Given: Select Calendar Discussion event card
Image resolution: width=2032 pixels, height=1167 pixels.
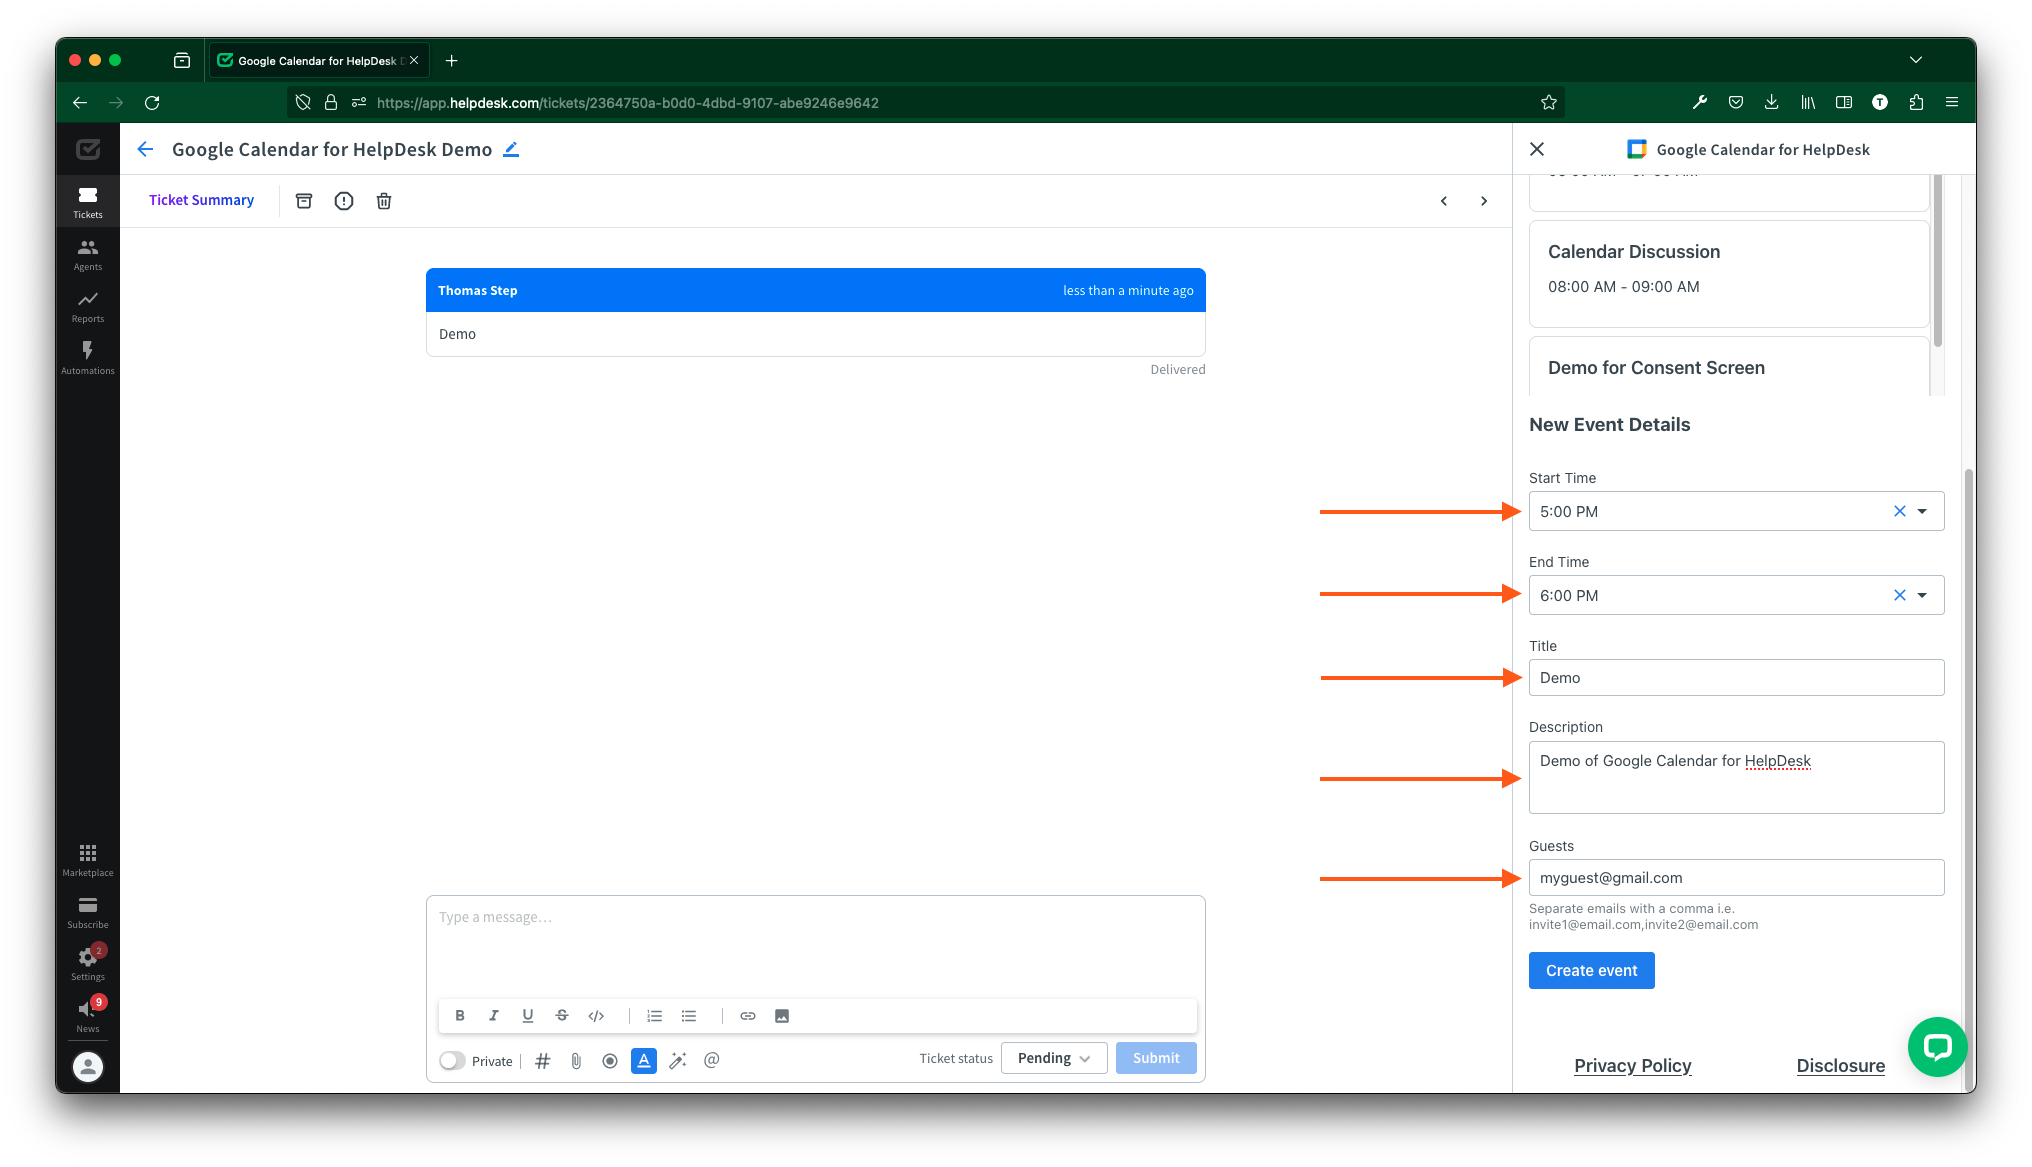Looking at the screenshot, I should [x=1729, y=272].
